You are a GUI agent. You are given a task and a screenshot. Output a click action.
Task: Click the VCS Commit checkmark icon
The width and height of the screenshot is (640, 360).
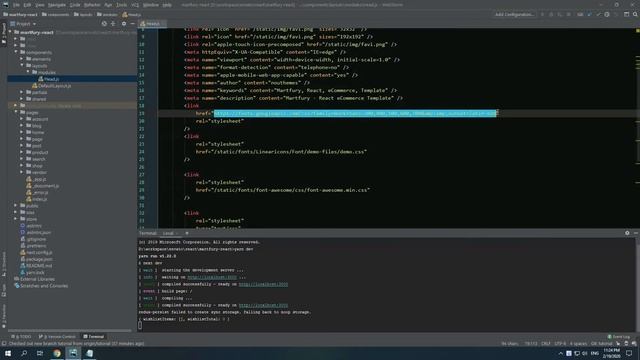coord(598,14)
